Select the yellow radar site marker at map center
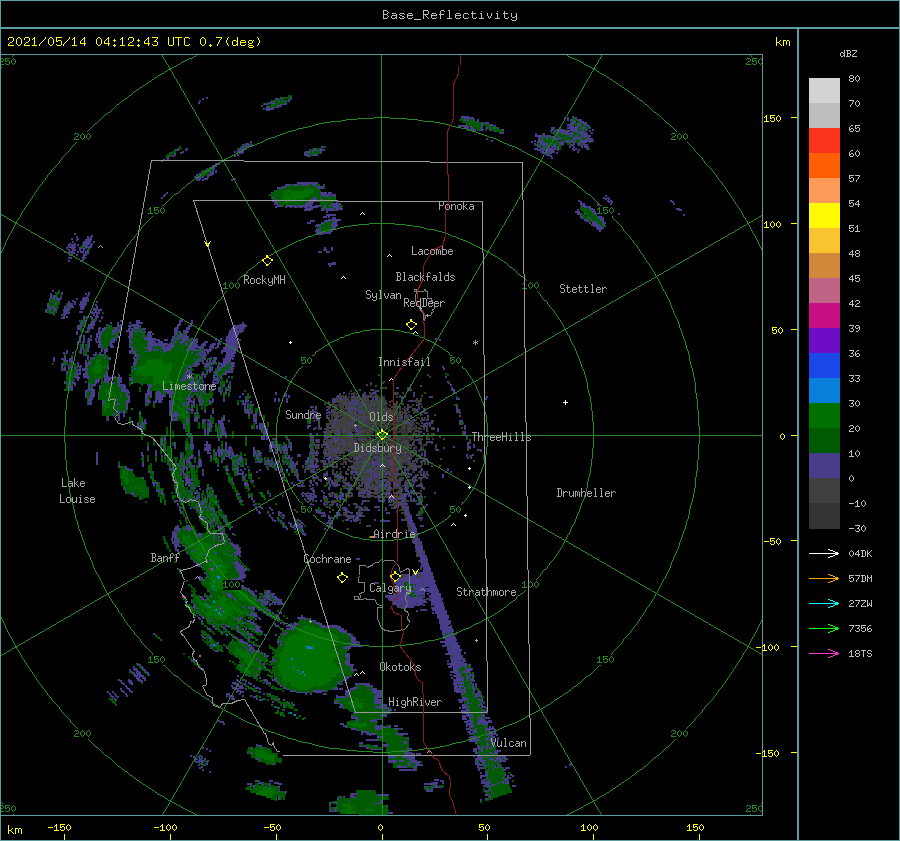900x841 pixels. pyautogui.click(x=382, y=435)
